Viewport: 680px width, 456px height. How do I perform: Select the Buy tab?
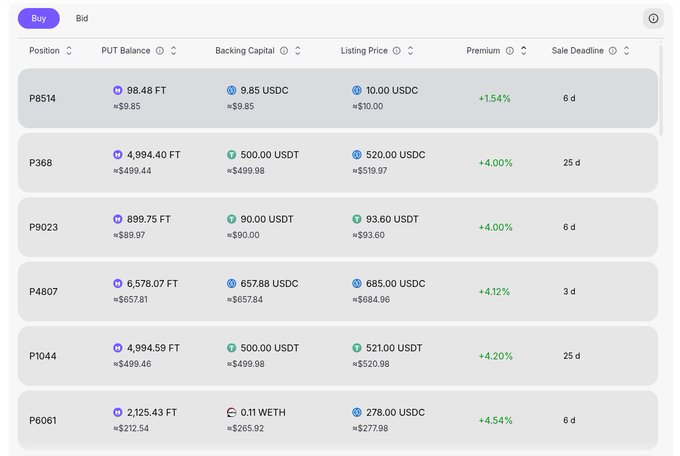[x=39, y=18]
